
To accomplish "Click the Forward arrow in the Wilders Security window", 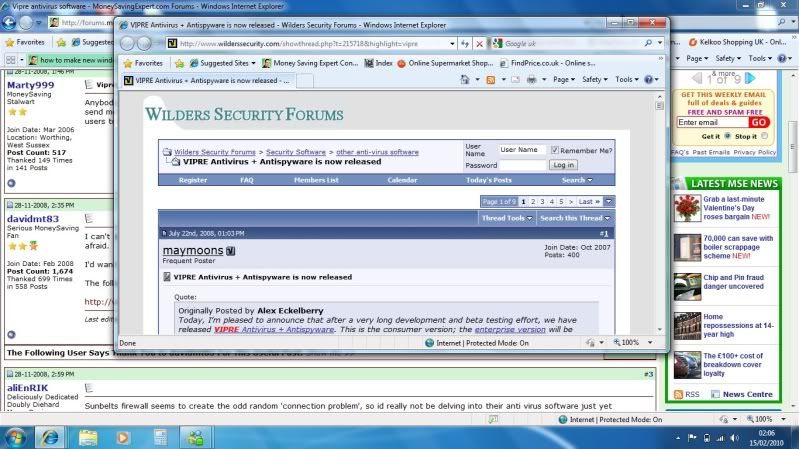I will (x=144, y=44).
